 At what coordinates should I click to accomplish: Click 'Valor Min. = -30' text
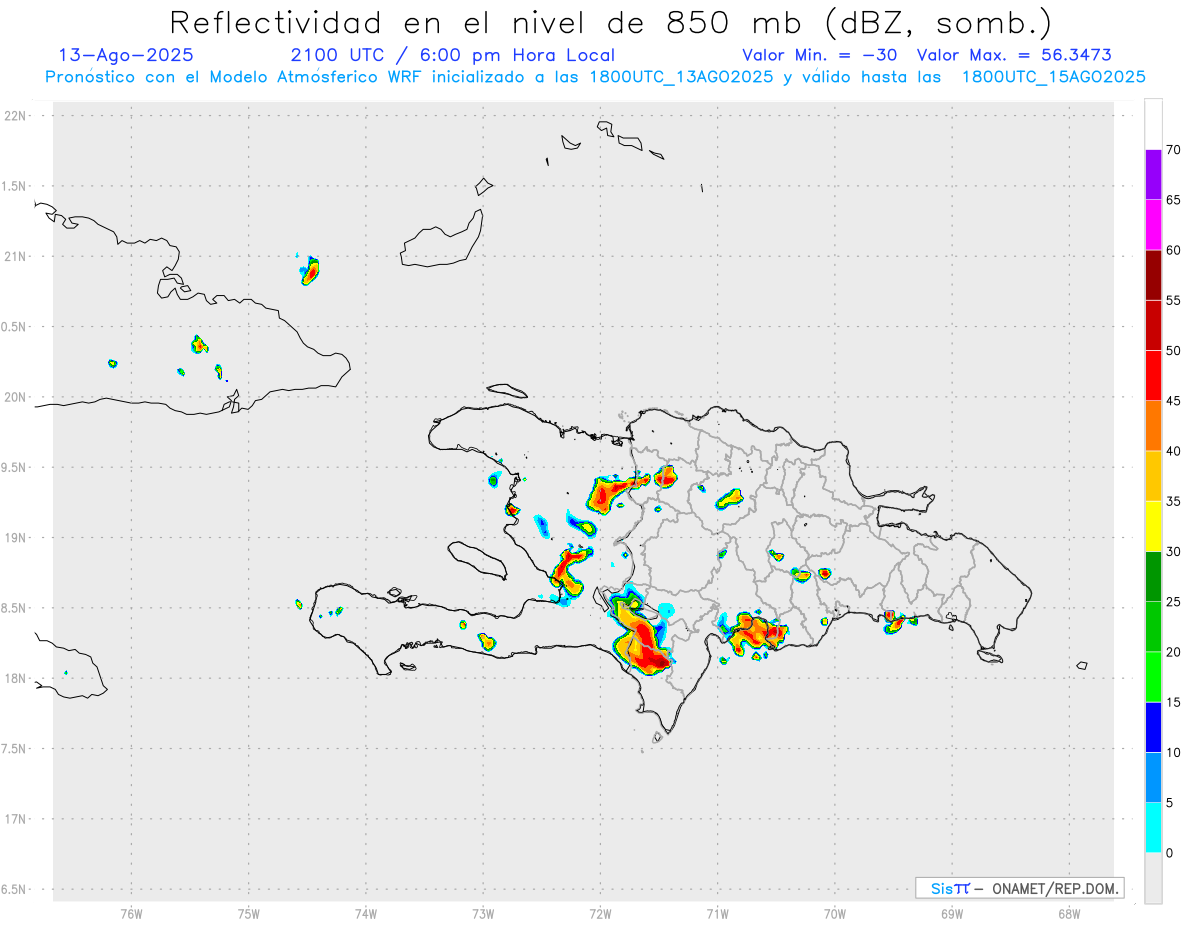pyautogui.click(x=819, y=55)
